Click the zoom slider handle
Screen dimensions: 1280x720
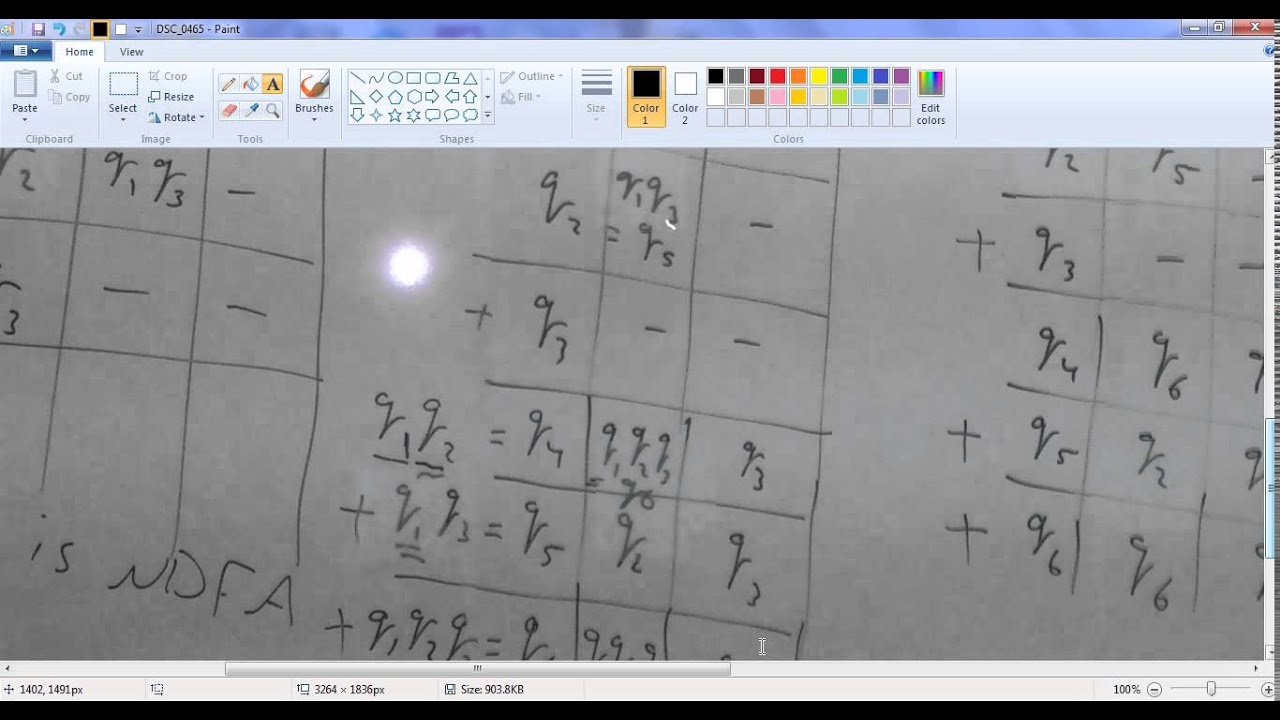click(1211, 690)
